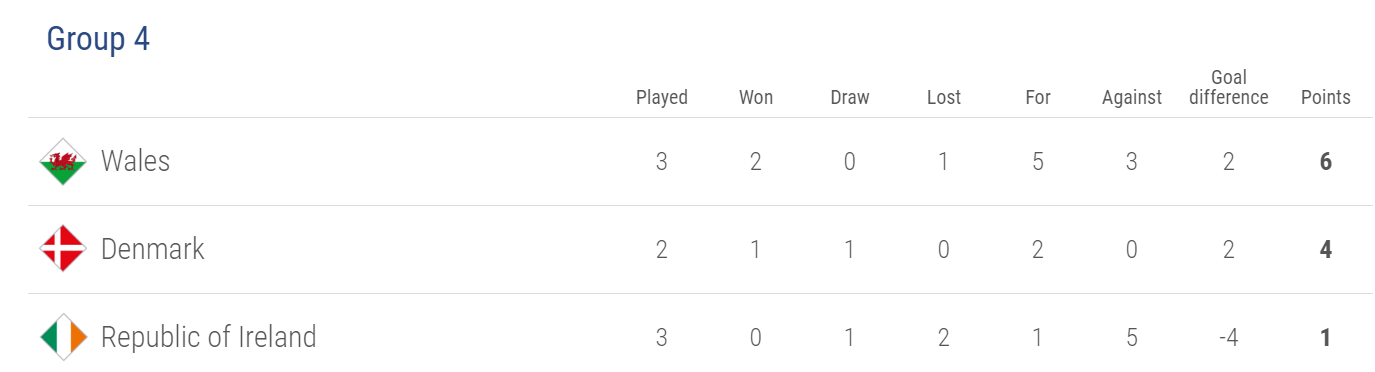This screenshot has height=372, width=1375.
Task: Click the For column header
Action: pos(1038,97)
